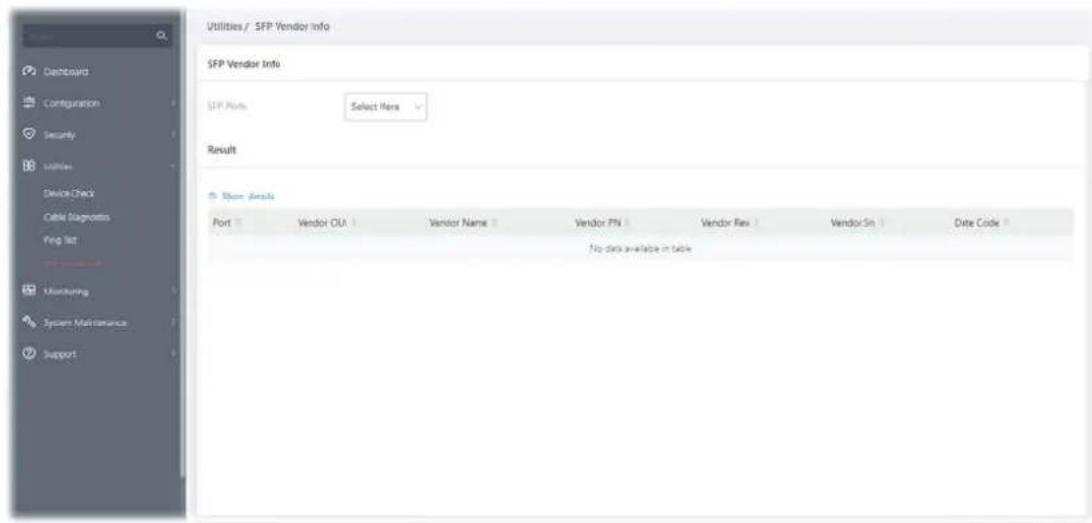This screenshot has height=523, width=1092.
Task: Click the SFP Ports field label
Action: [228, 107]
